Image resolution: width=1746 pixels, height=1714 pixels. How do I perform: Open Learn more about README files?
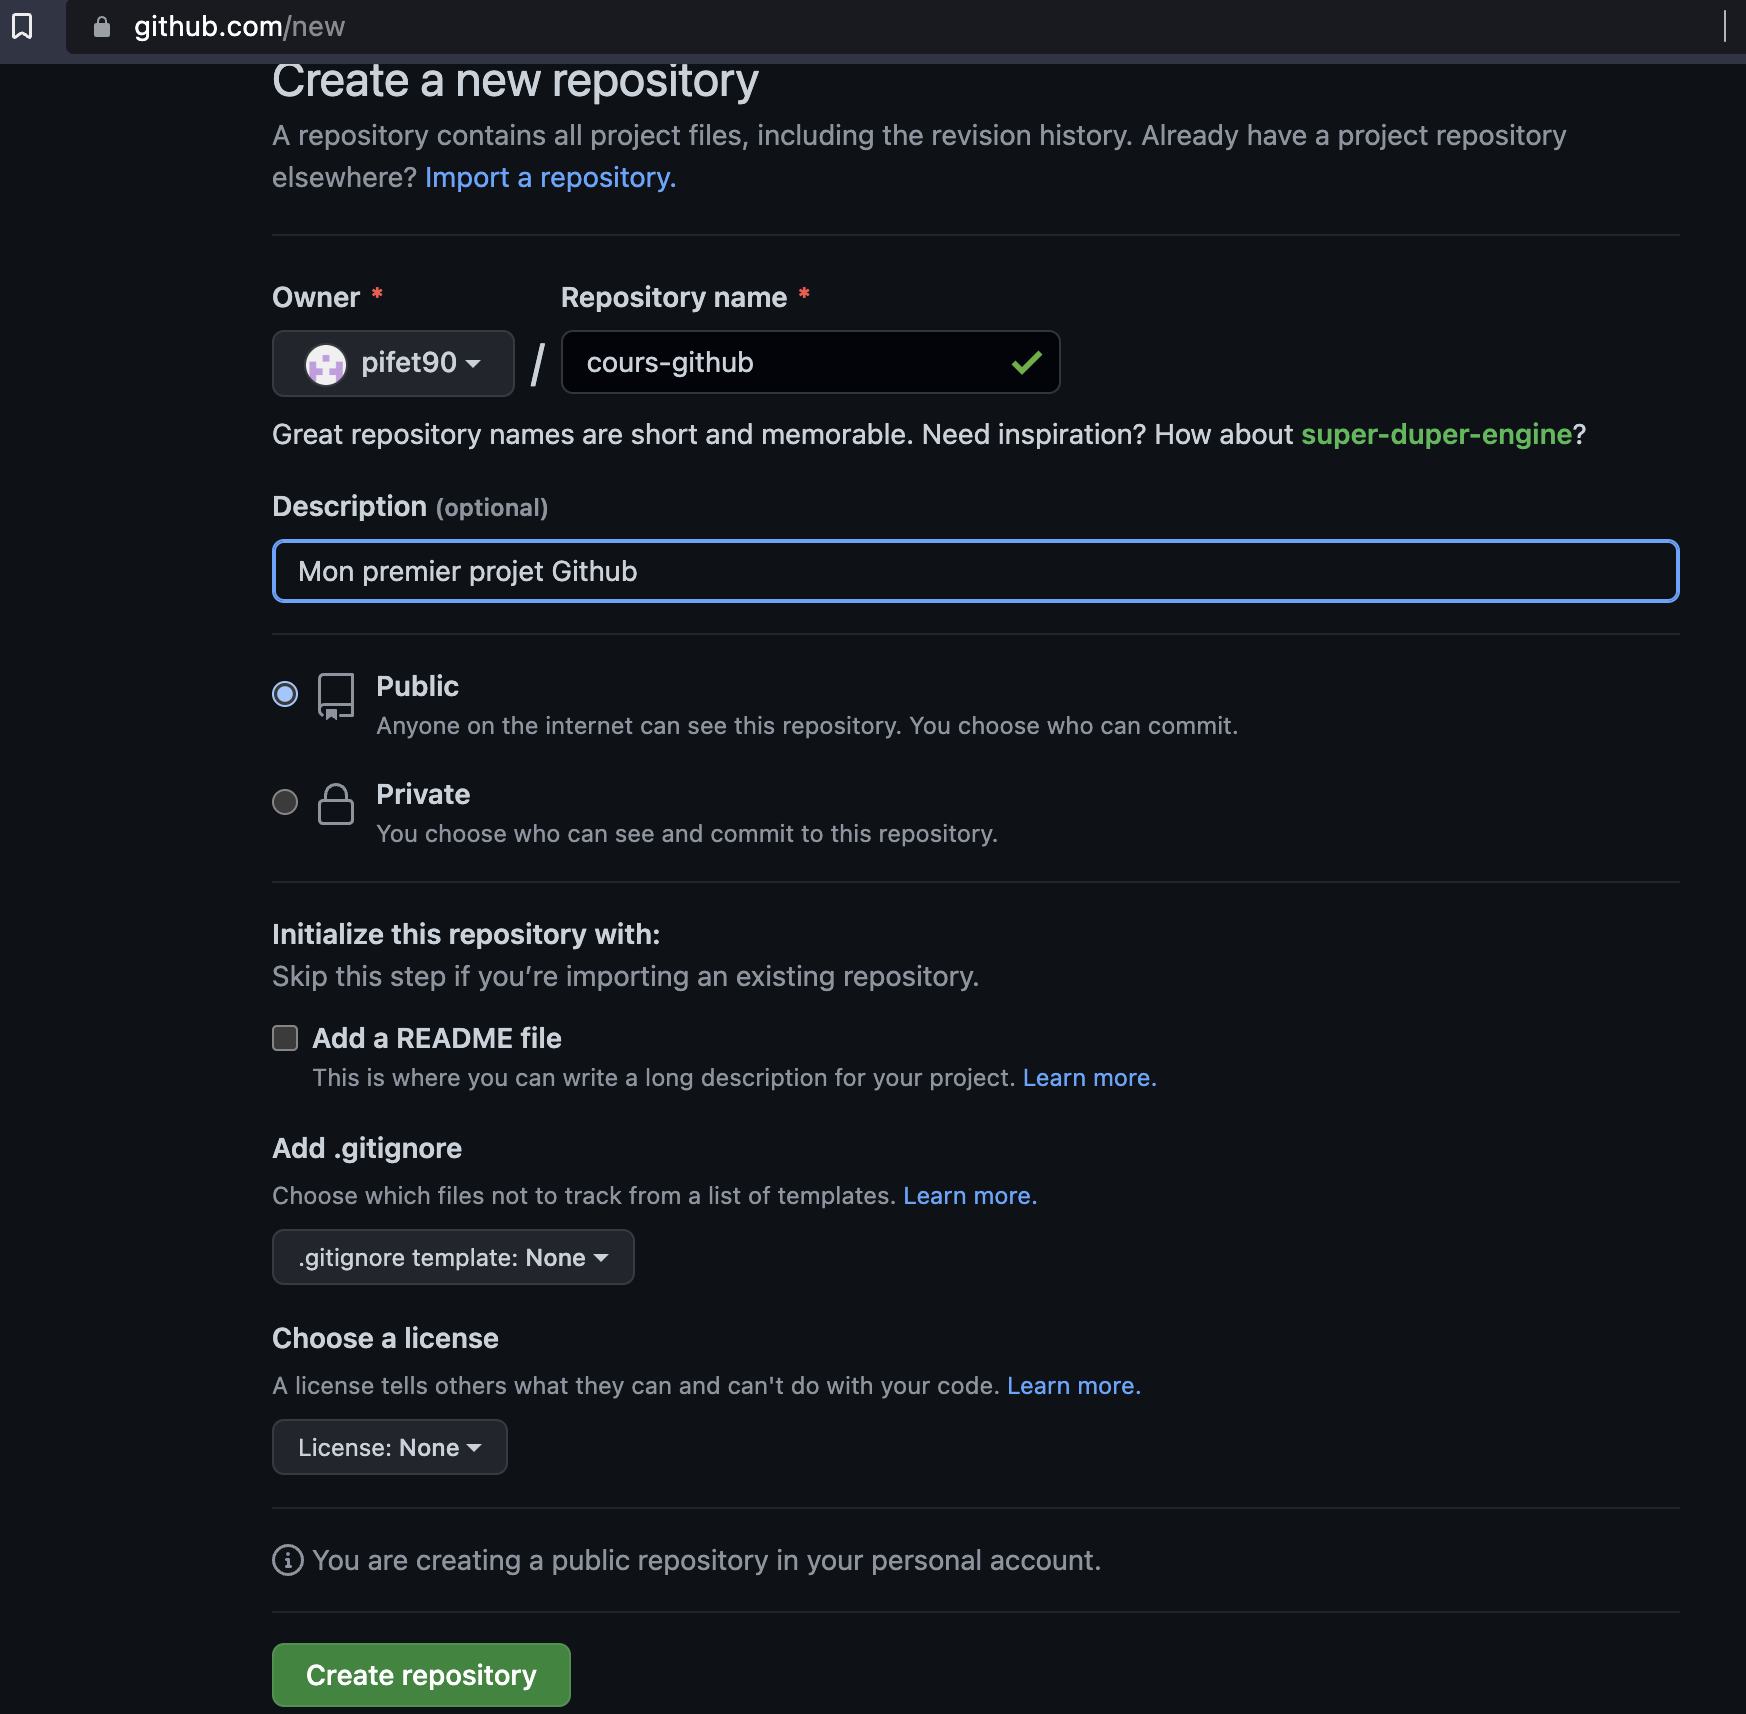pos(1088,1077)
